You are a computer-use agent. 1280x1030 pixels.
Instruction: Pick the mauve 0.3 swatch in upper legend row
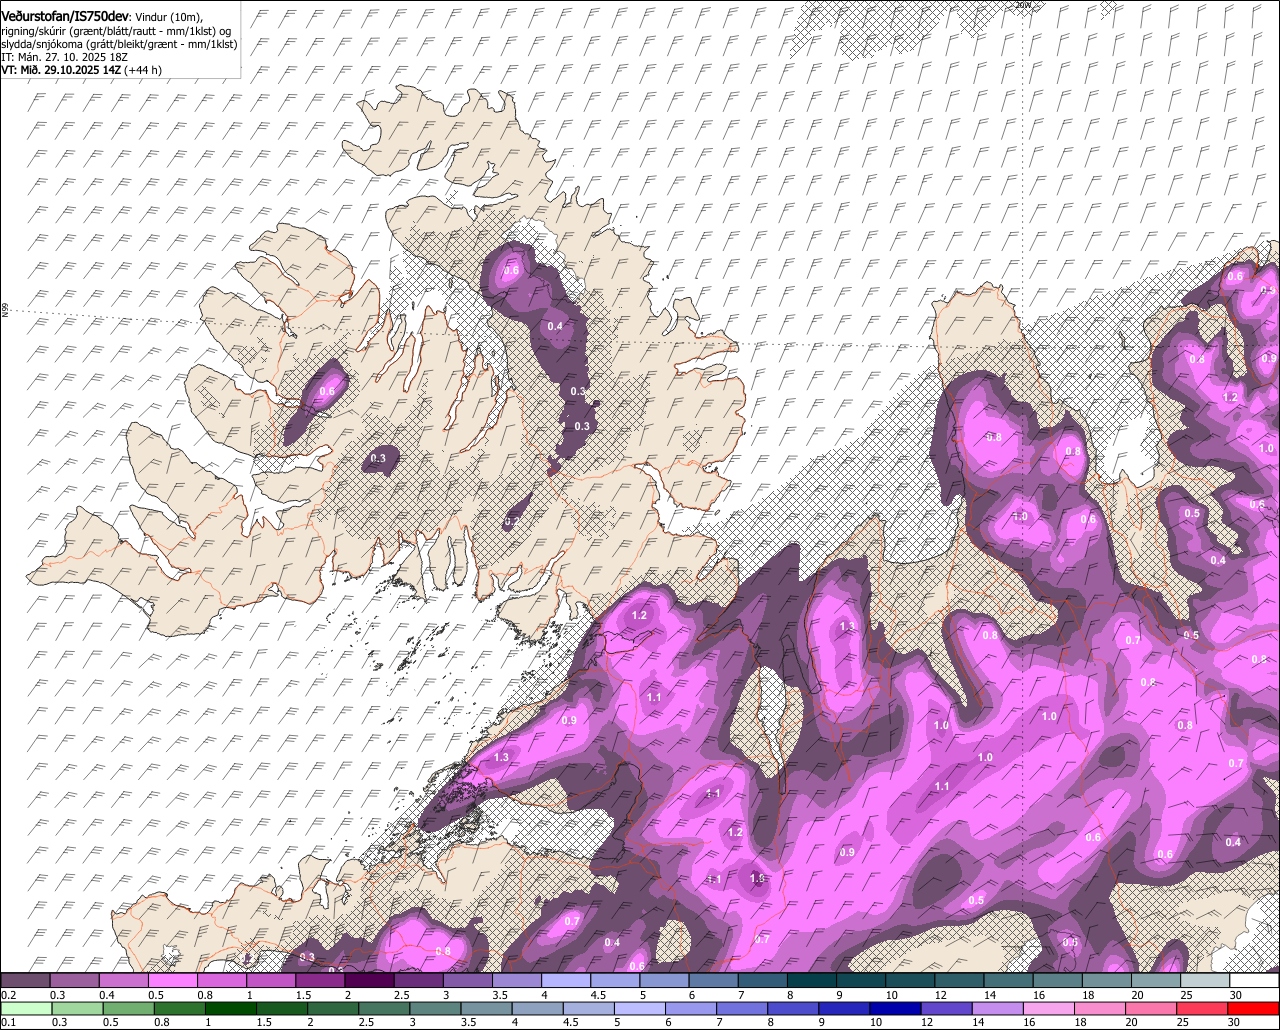(74, 981)
